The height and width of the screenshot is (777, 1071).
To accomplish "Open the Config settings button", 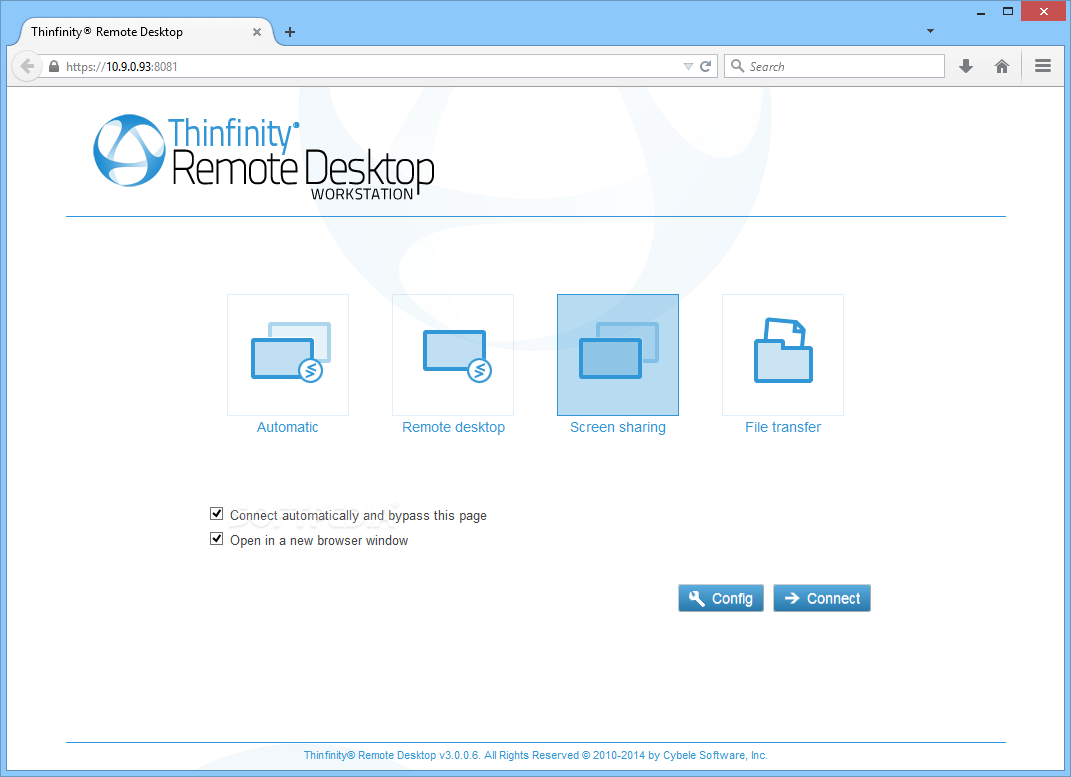I will point(721,598).
